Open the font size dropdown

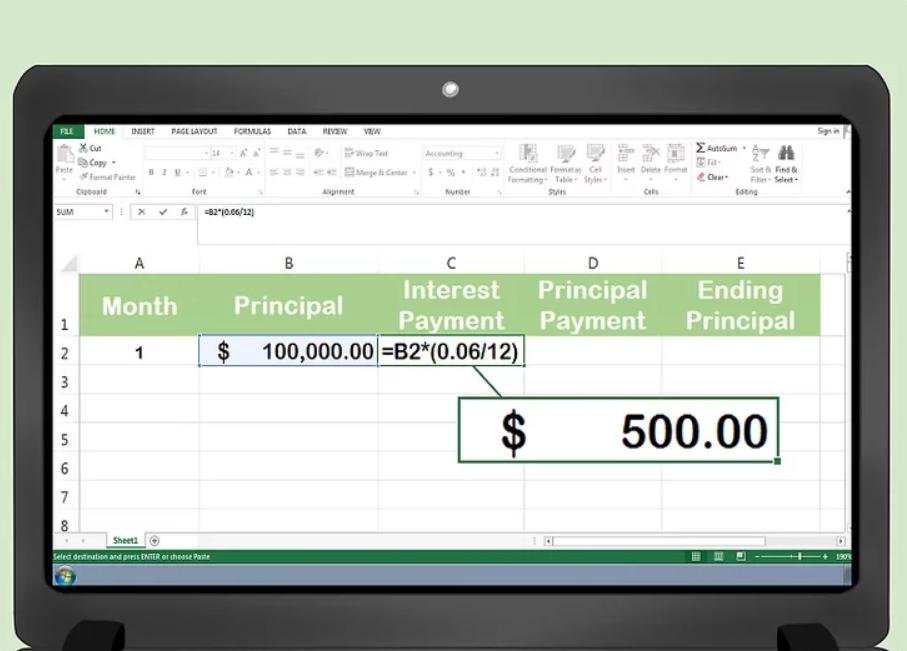[x=233, y=153]
